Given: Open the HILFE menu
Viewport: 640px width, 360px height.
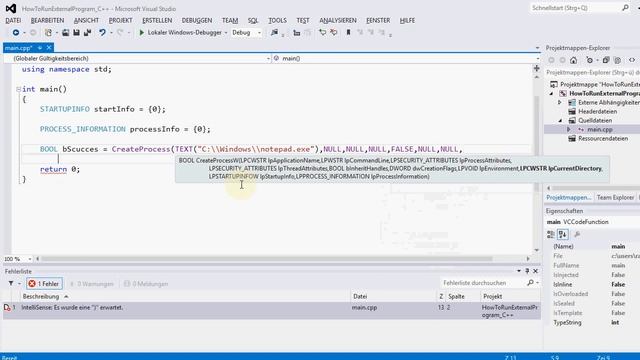Looking at the screenshot, I should click(407, 20).
